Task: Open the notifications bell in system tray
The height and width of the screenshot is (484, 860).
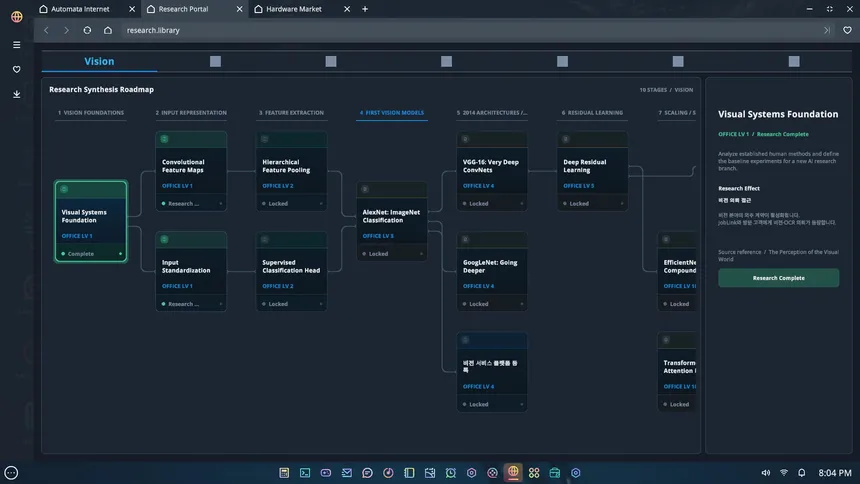Action: [x=801, y=472]
